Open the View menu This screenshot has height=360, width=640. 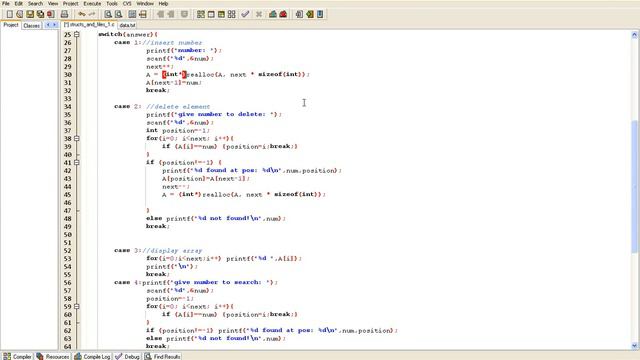53,3
